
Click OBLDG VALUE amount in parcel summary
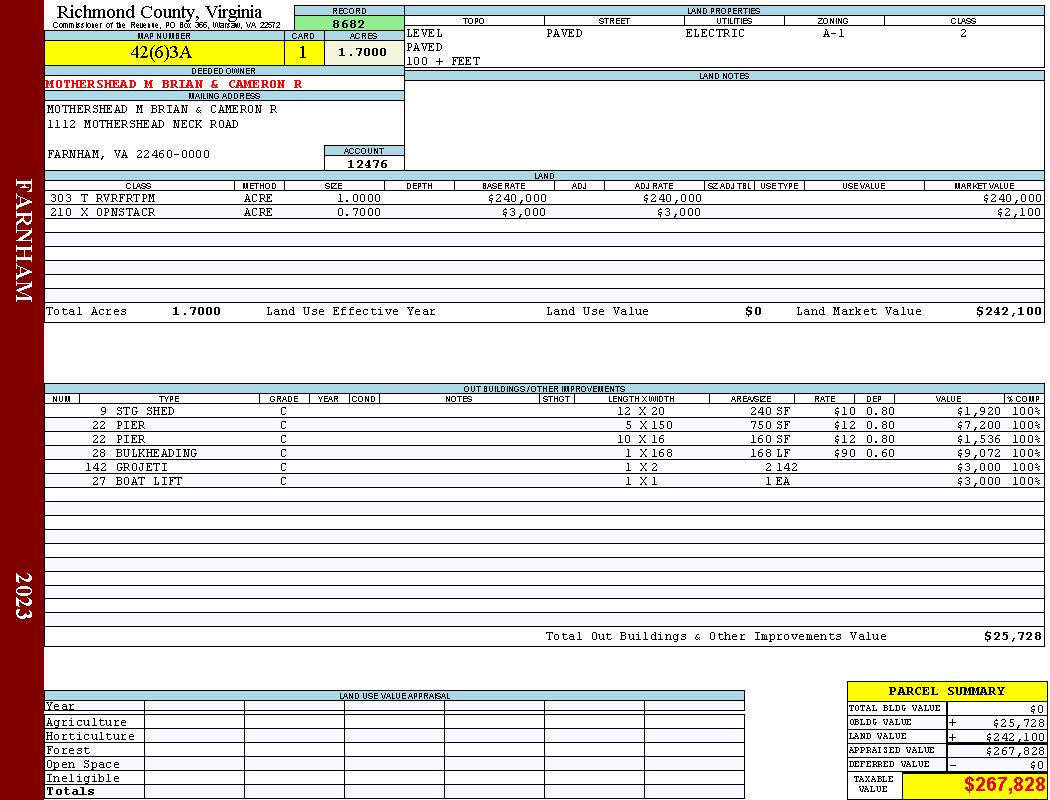[1018, 723]
